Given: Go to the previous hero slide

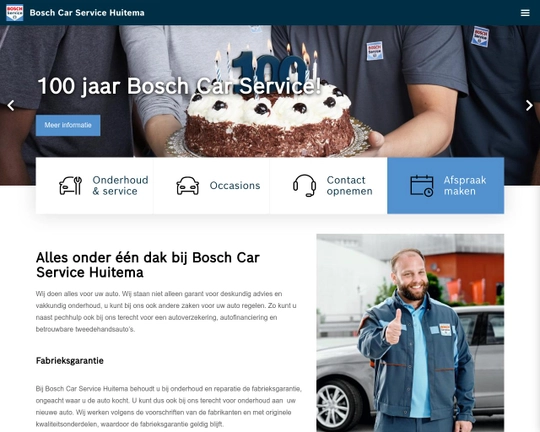Looking at the screenshot, I should (11, 105).
